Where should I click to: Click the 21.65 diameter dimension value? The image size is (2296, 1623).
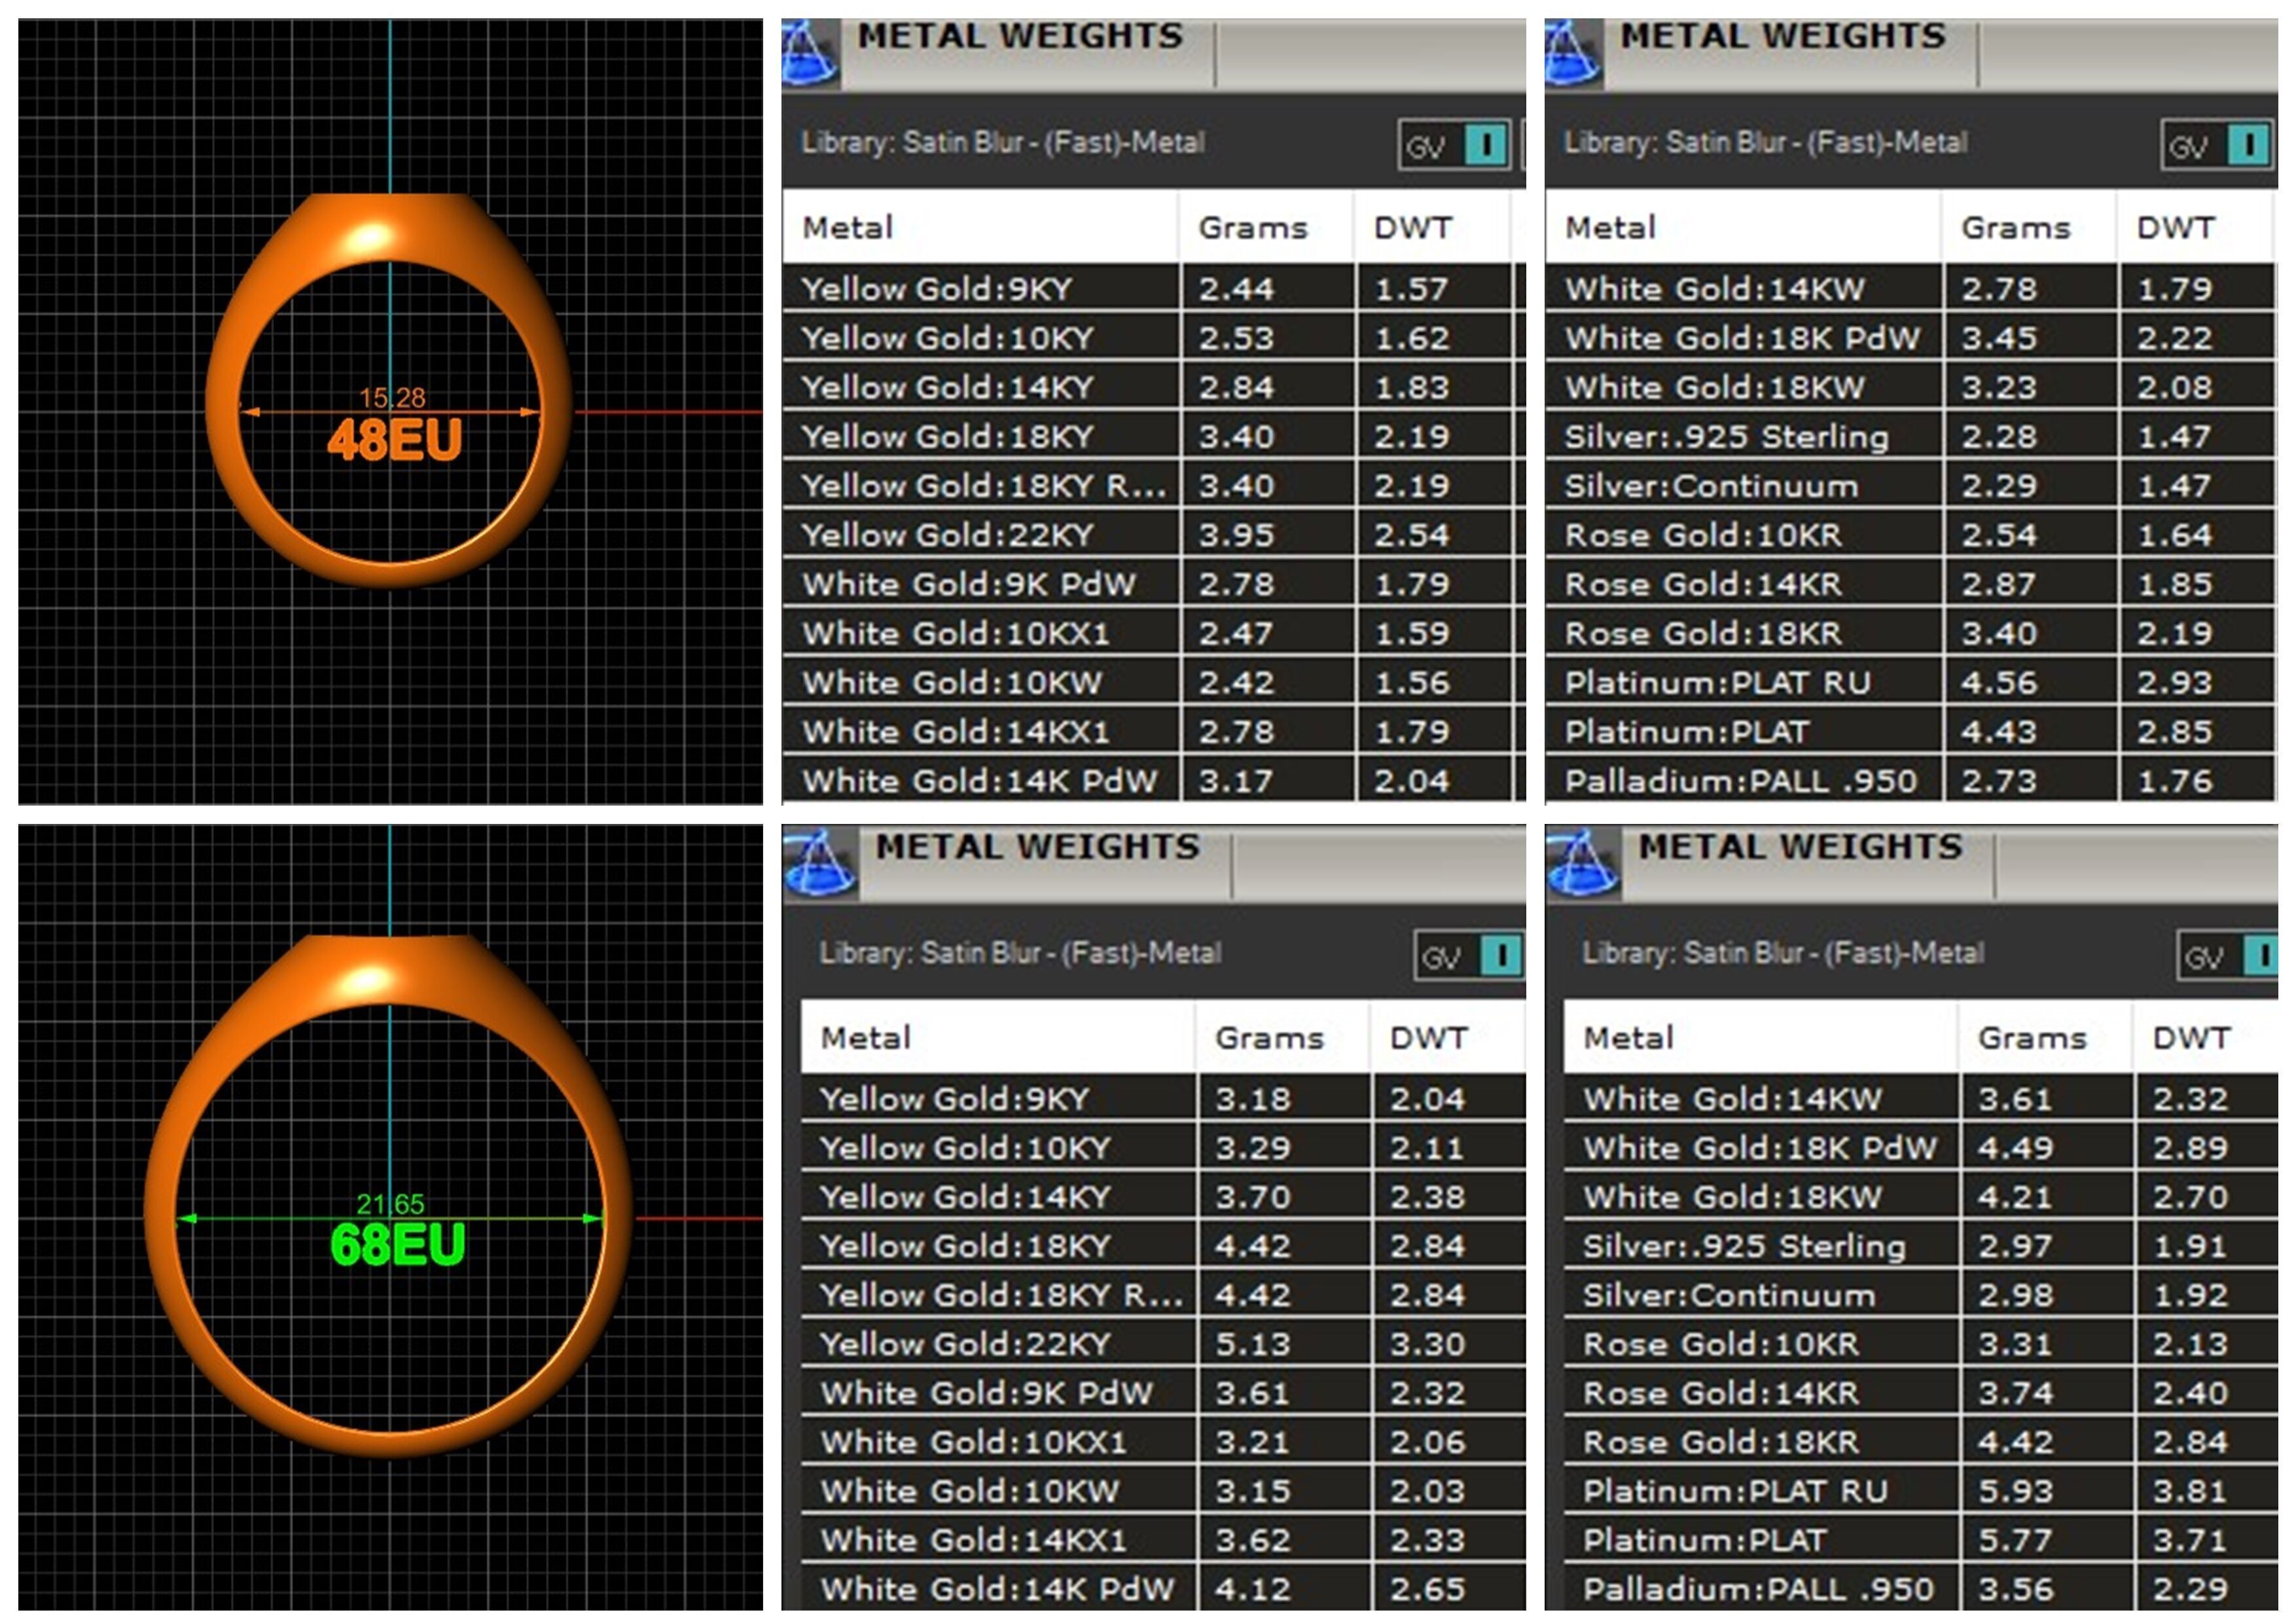[390, 1203]
